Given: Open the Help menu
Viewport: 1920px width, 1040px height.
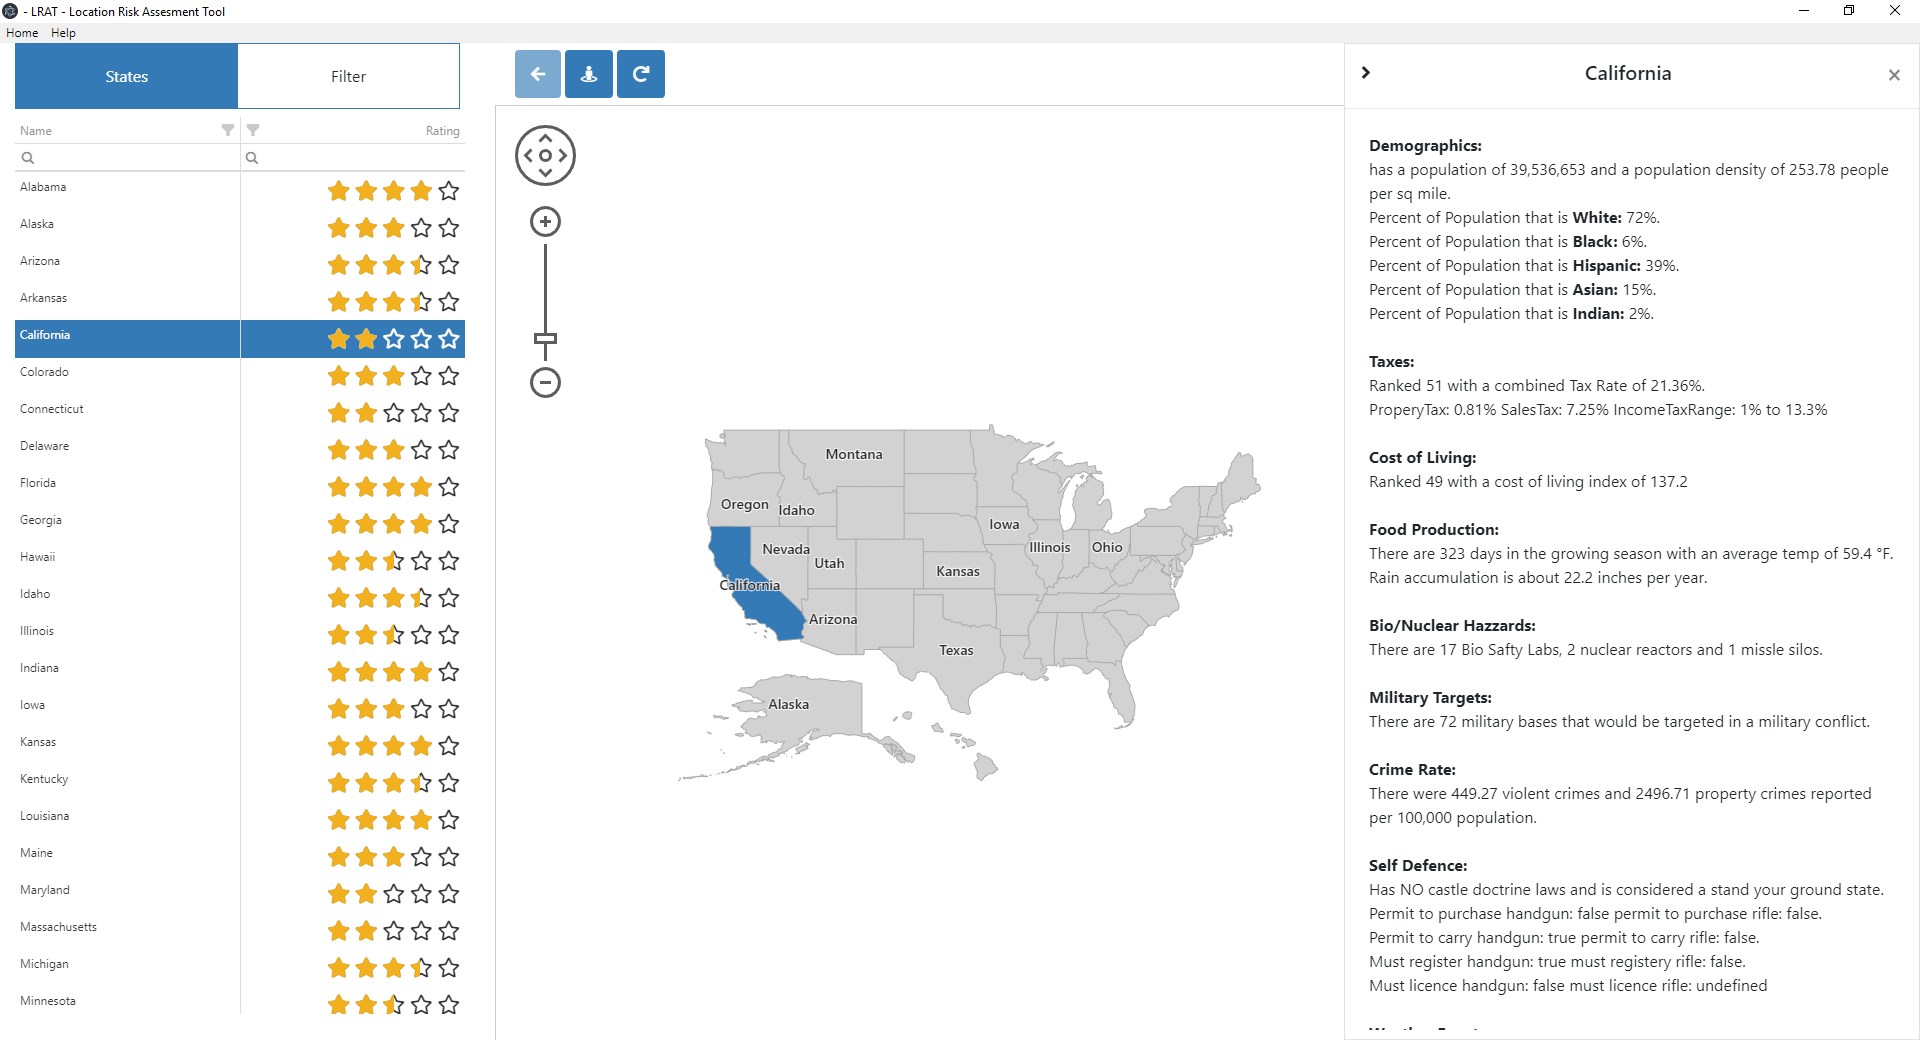Looking at the screenshot, I should pos(63,33).
